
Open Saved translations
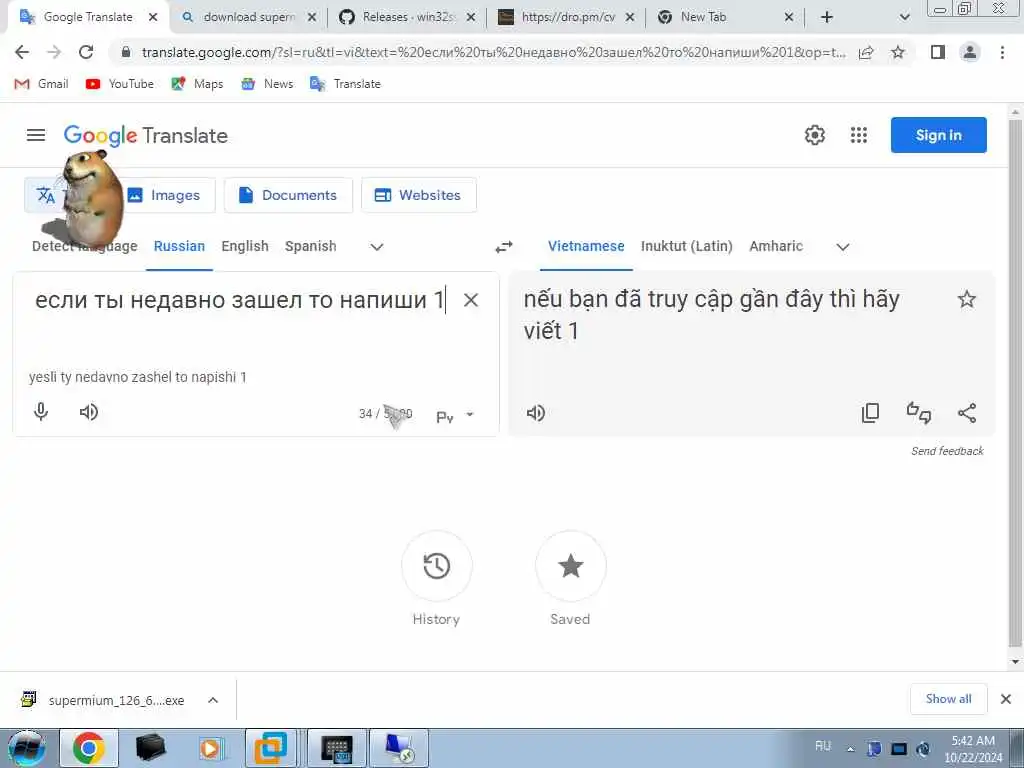tap(570, 566)
